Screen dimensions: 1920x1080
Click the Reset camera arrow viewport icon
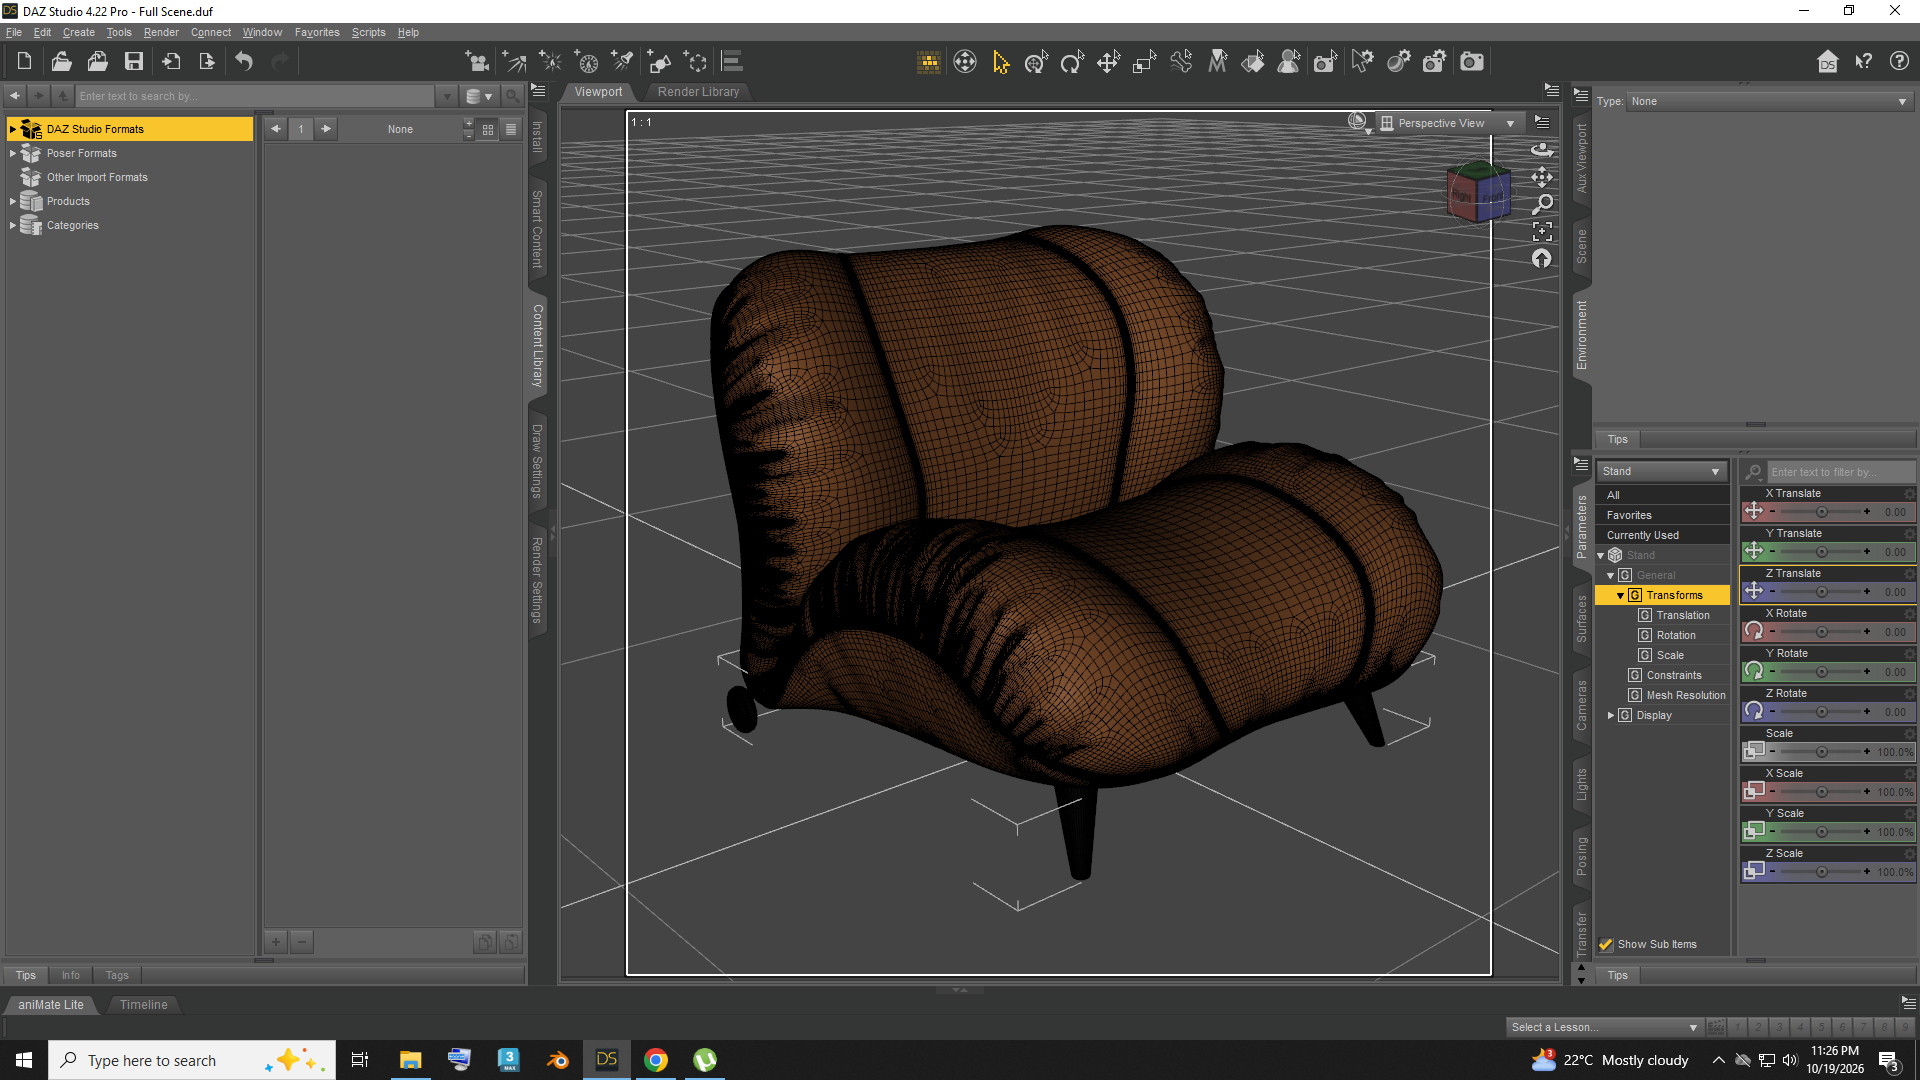click(1542, 259)
